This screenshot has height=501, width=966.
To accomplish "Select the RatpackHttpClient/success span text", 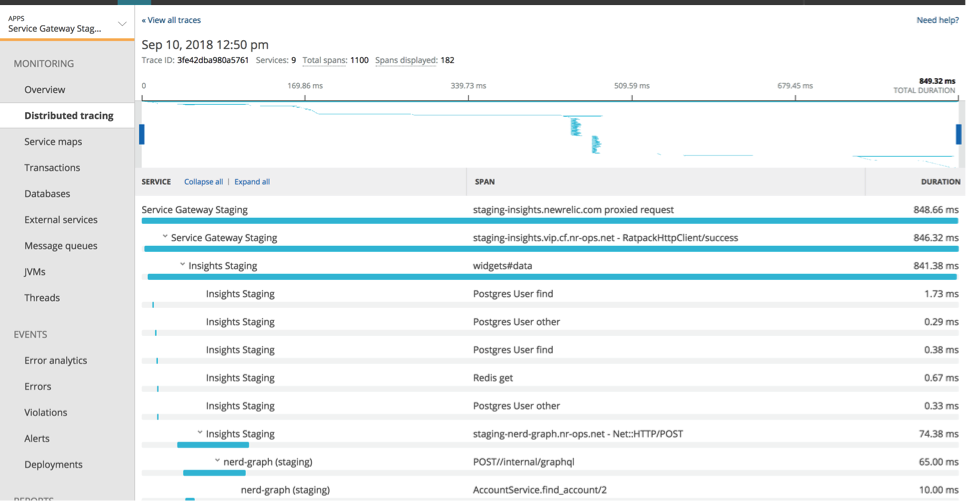I will (x=605, y=237).
